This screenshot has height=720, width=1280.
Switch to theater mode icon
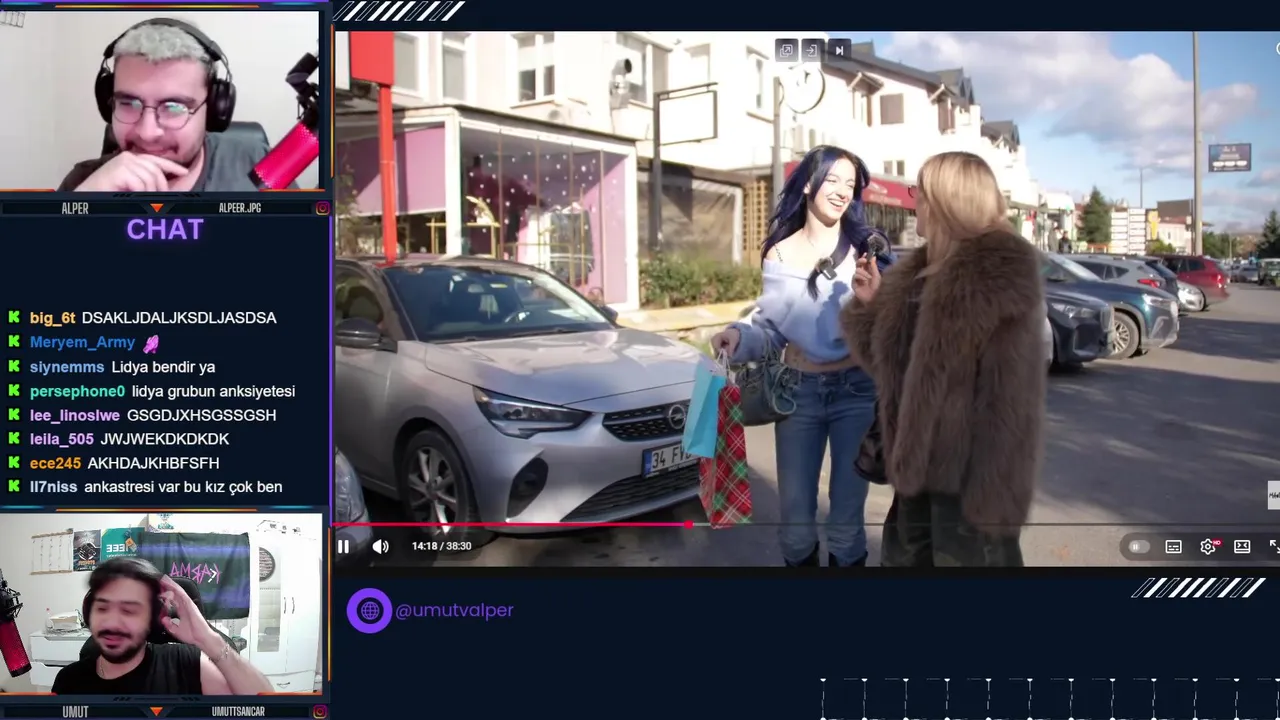point(1242,546)
